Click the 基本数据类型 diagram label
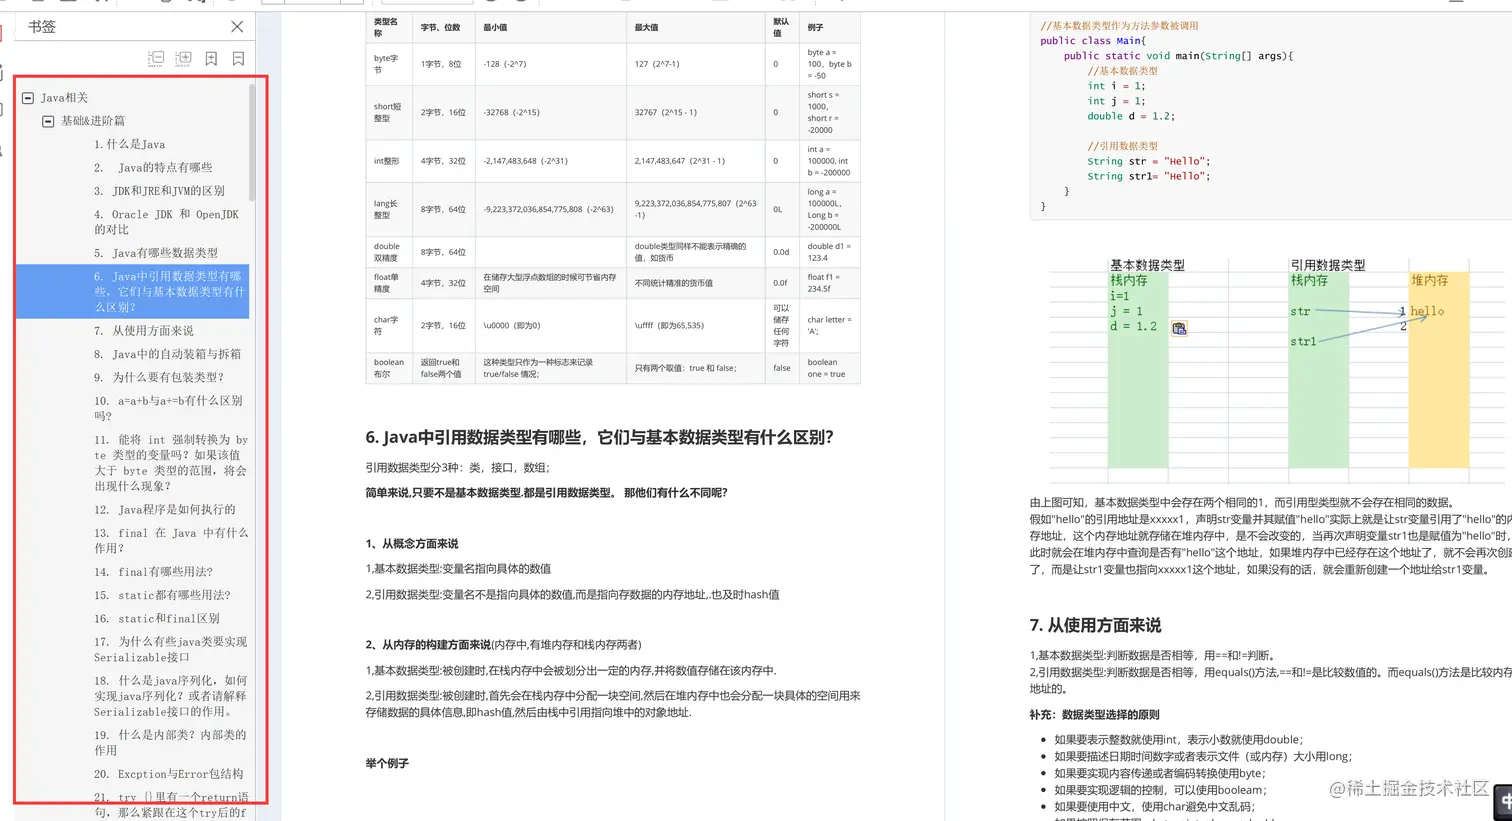Screen dimensions: 1512x821 [1147, 265]
